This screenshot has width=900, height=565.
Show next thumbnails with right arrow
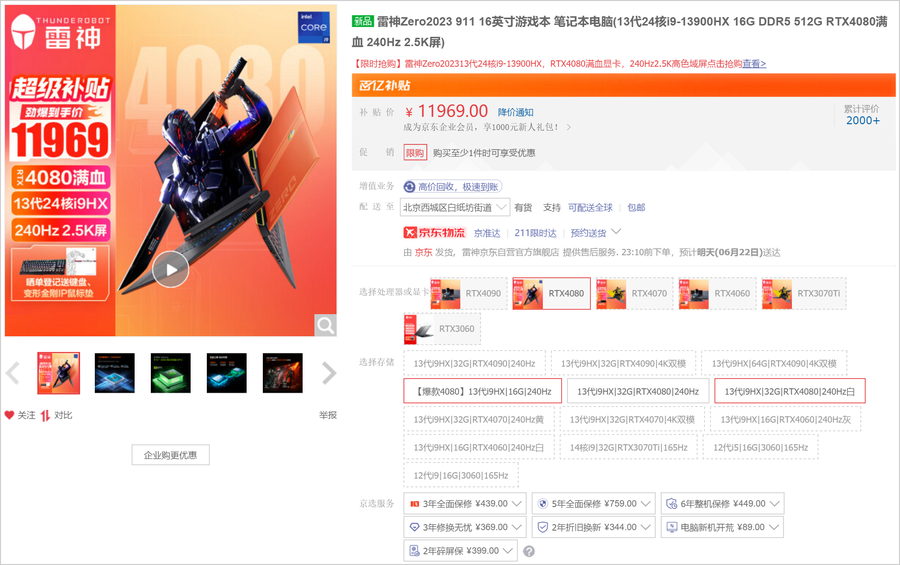pos(329,373)
